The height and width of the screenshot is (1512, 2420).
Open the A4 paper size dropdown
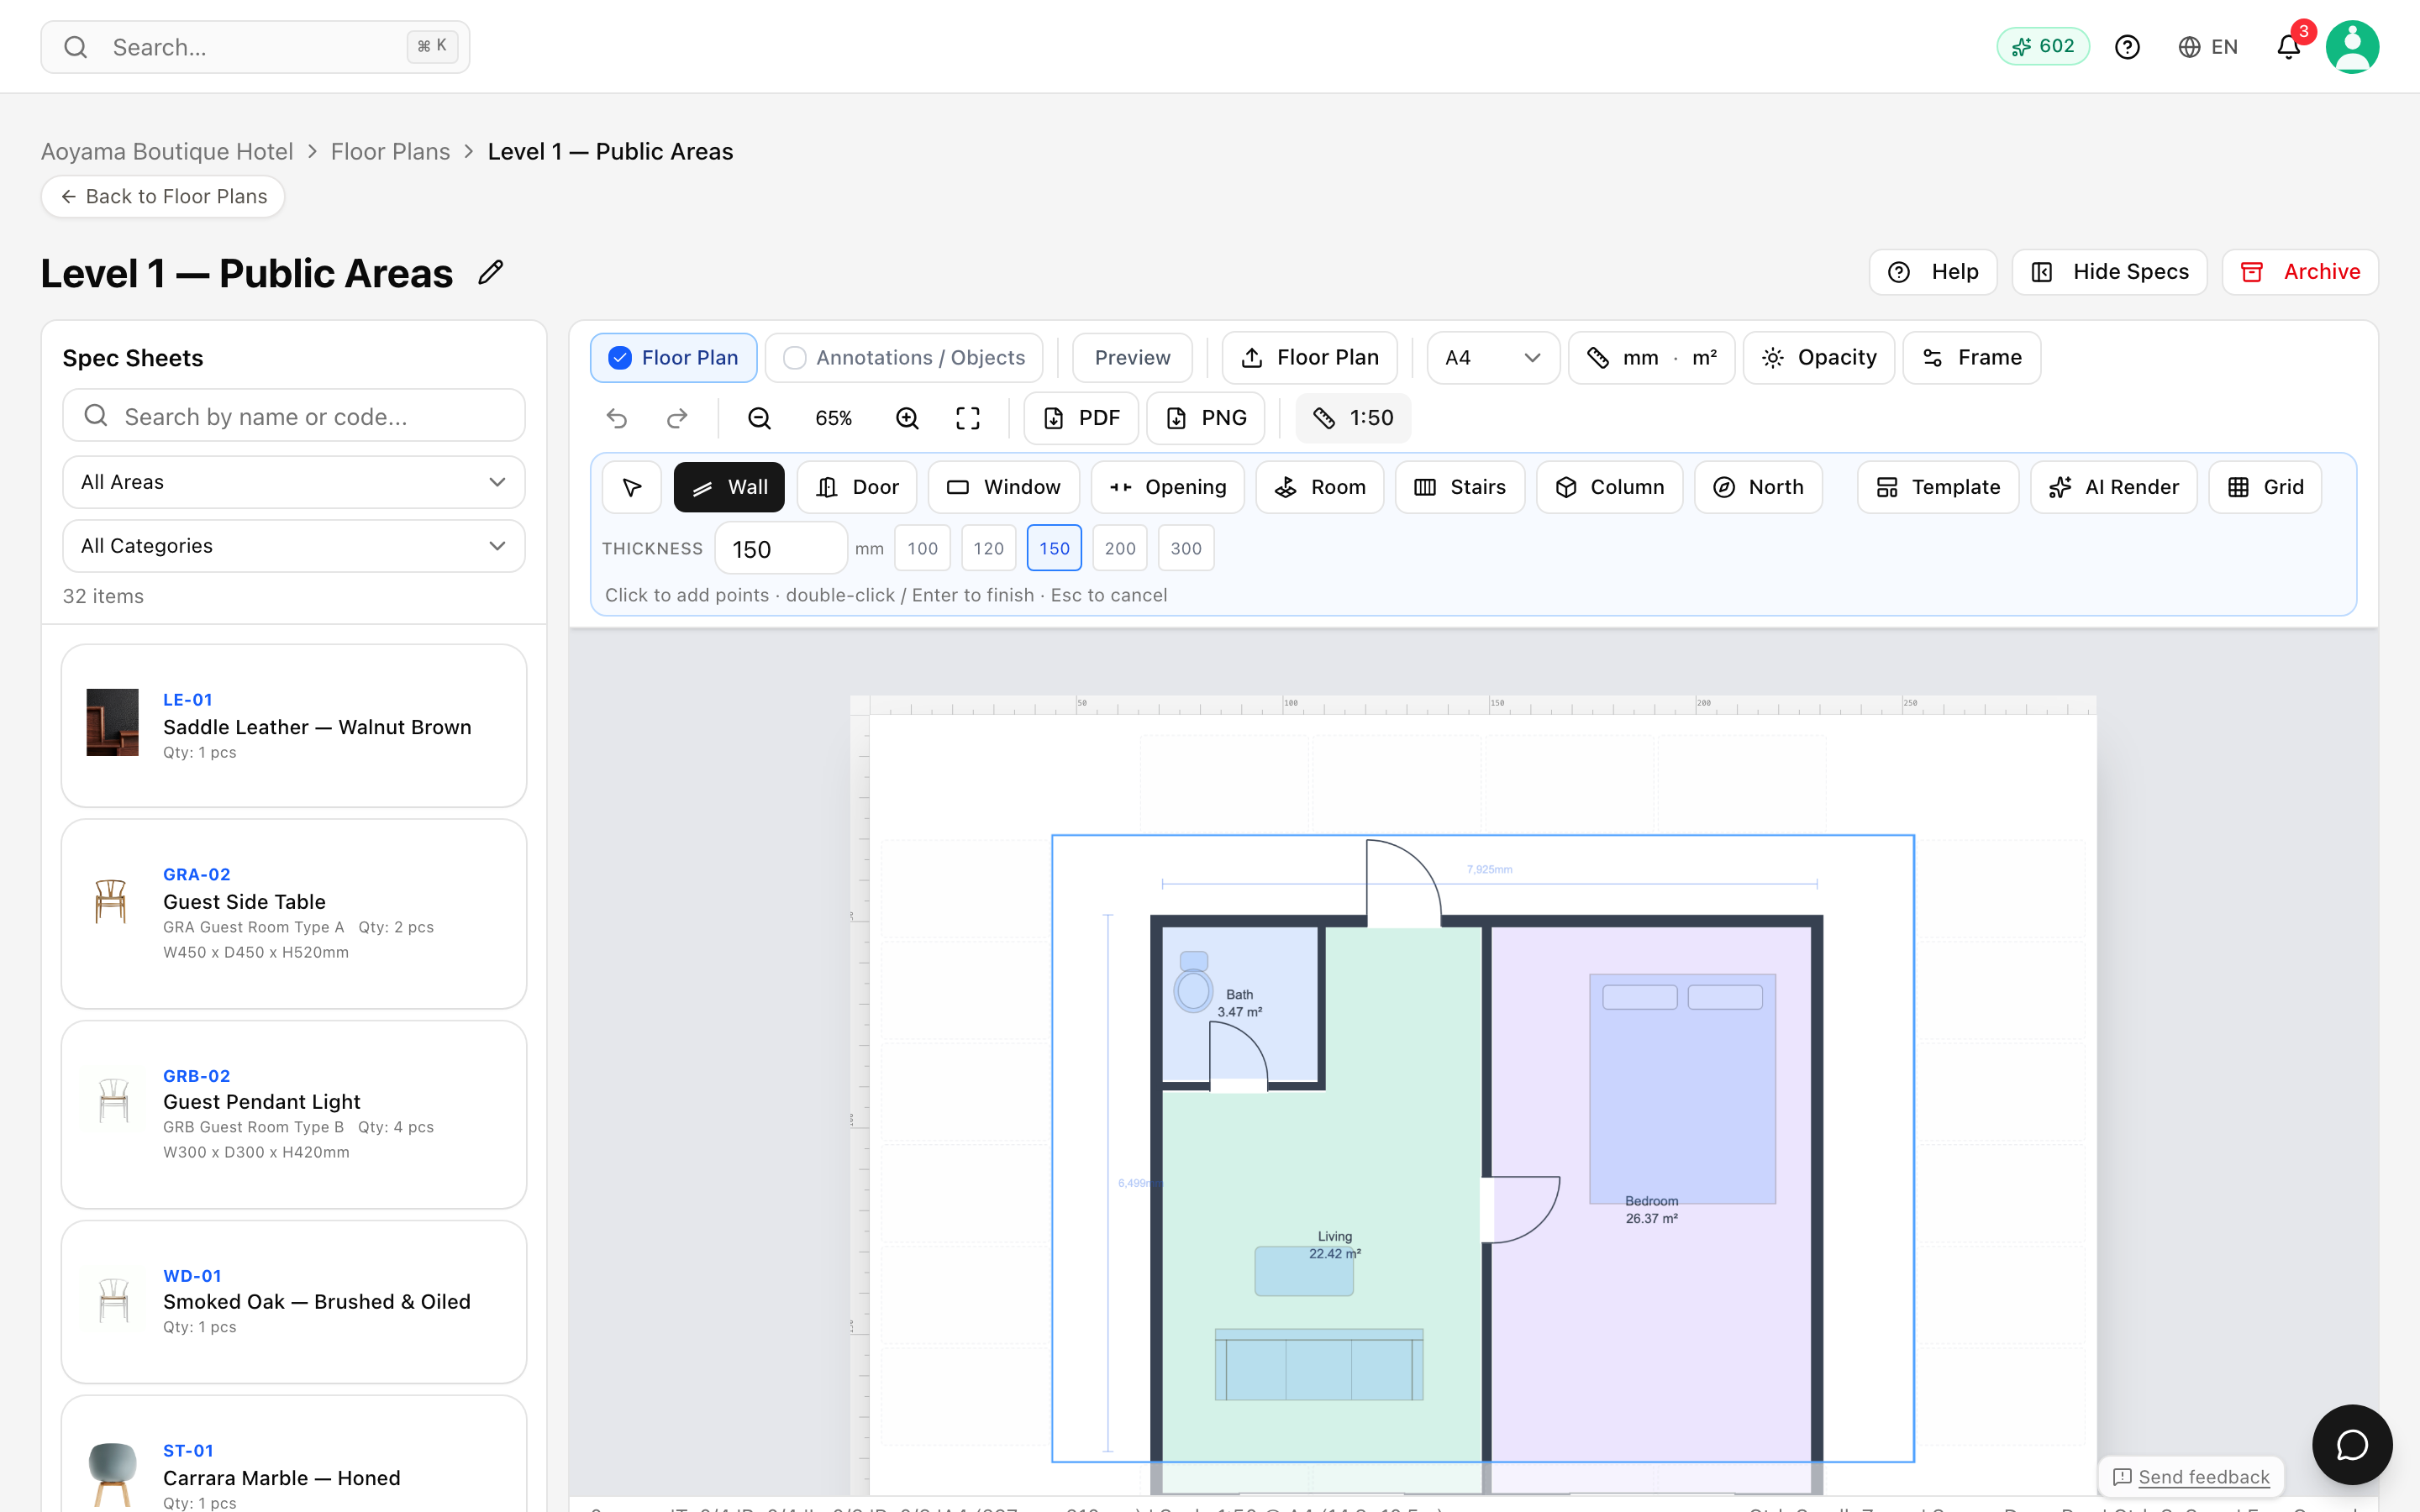(x=1493, y=358)
